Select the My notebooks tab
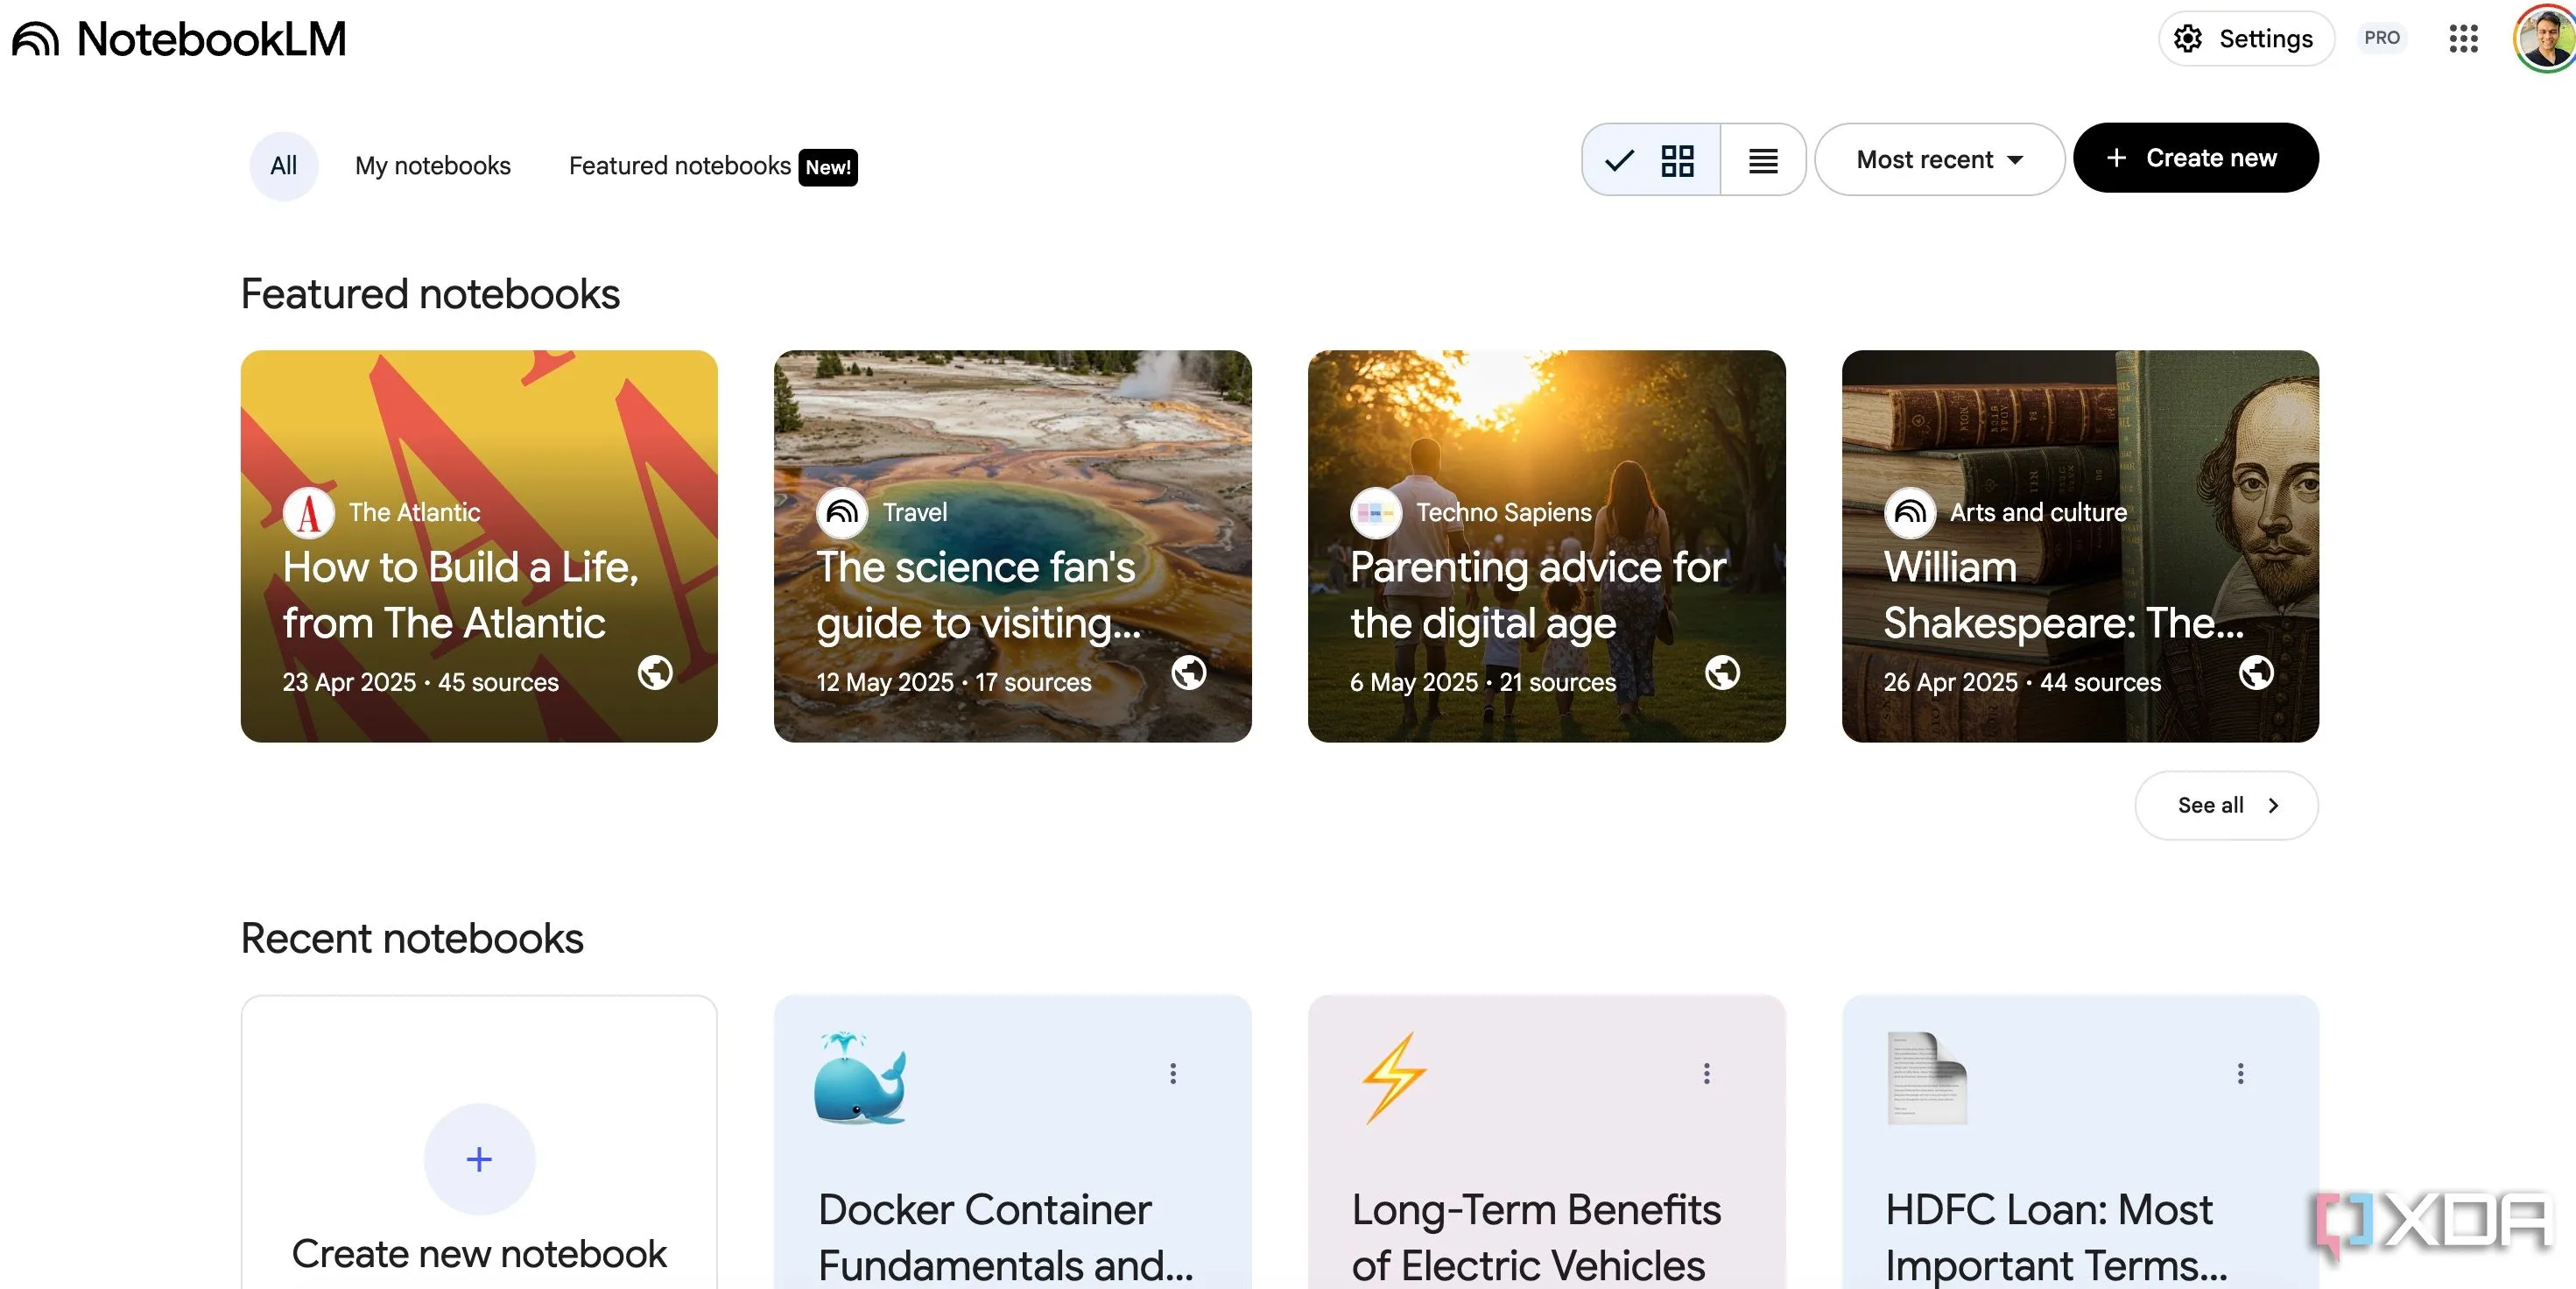The image size is (2576, 1289). tap(433, 166)
